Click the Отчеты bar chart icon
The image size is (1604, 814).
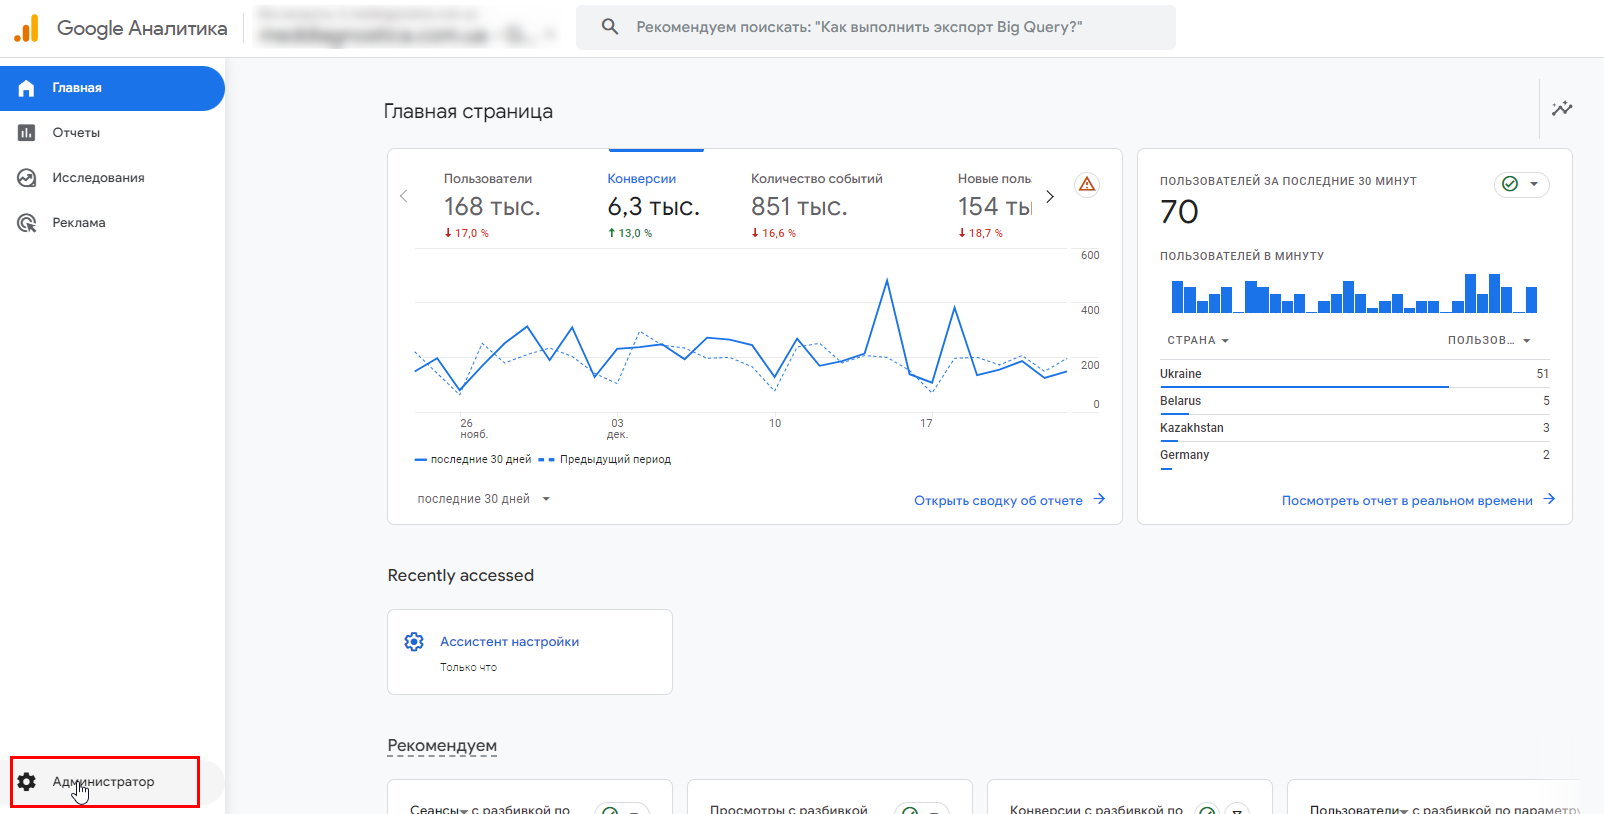click(27, 133)
